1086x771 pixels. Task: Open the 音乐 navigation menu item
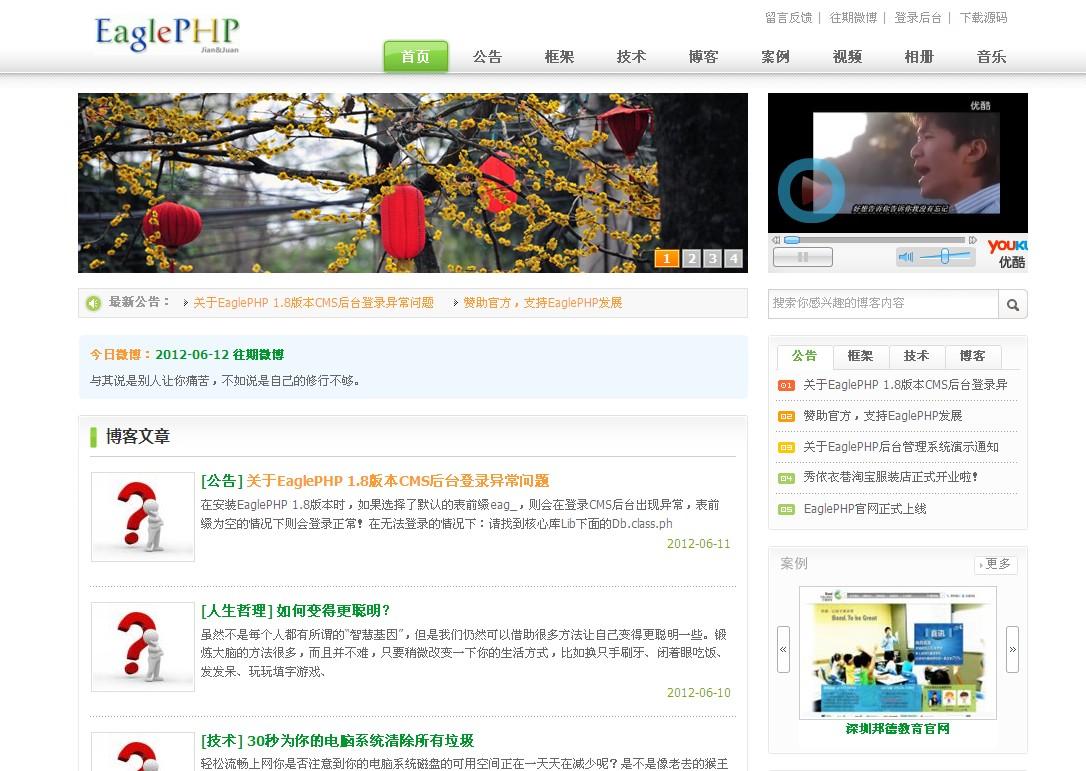click(x=992, y=57)
